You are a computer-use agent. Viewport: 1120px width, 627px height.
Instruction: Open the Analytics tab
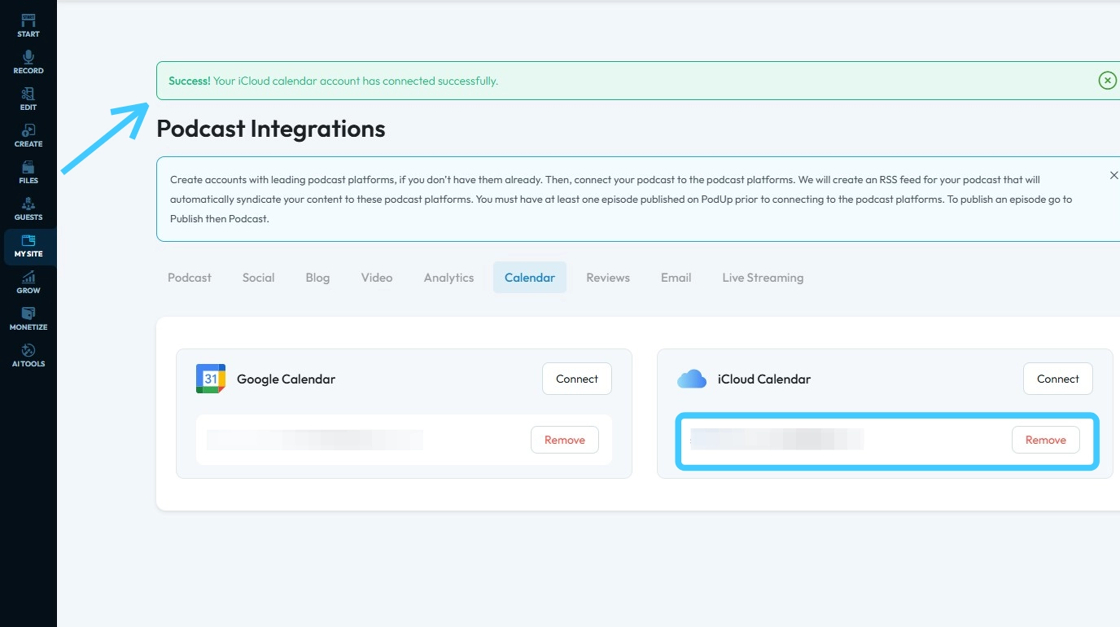[448, 277]
